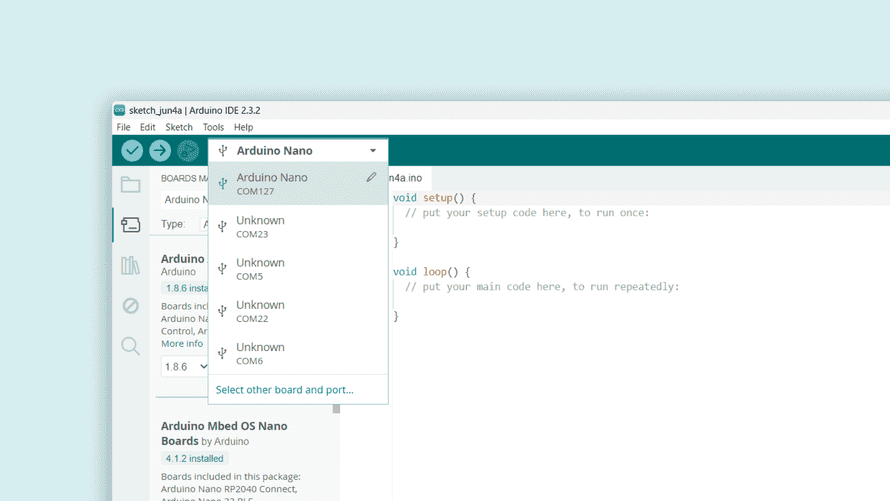Start the debugger from the toolbar
The height and width of the screenshot is (501, 890).
pos(188,150)
